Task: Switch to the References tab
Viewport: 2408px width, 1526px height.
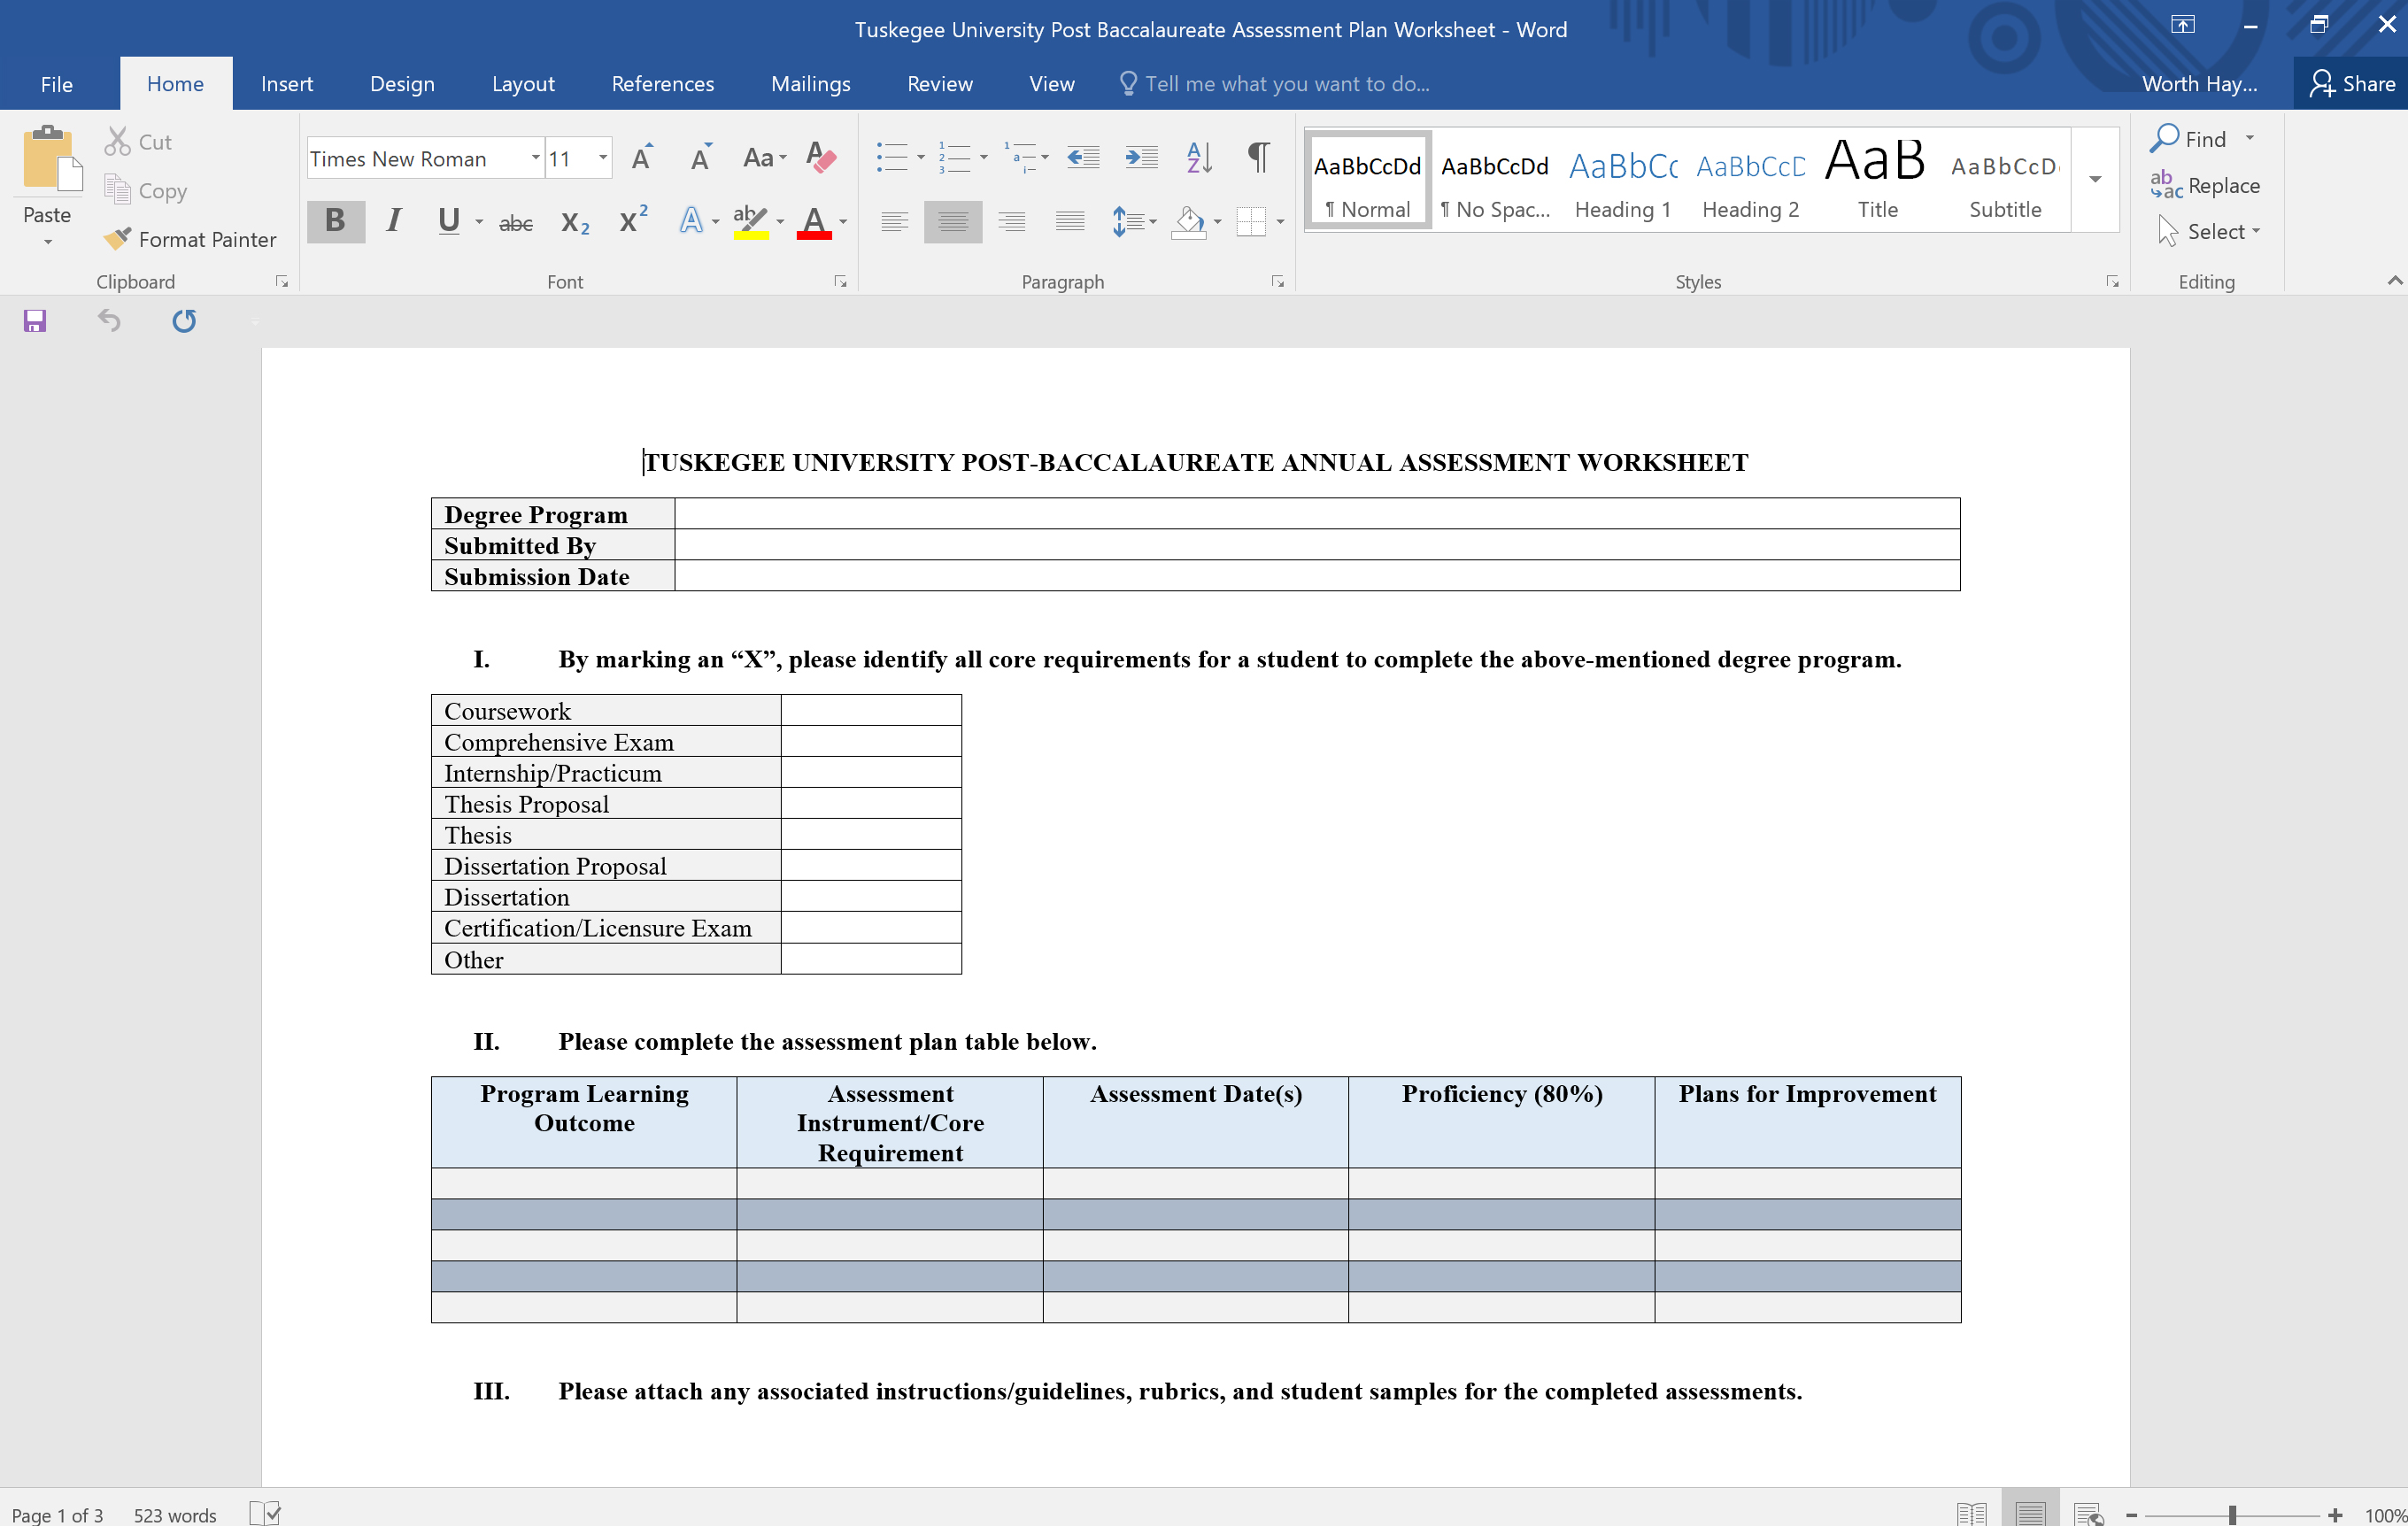Action: click(x=662, y=84)
